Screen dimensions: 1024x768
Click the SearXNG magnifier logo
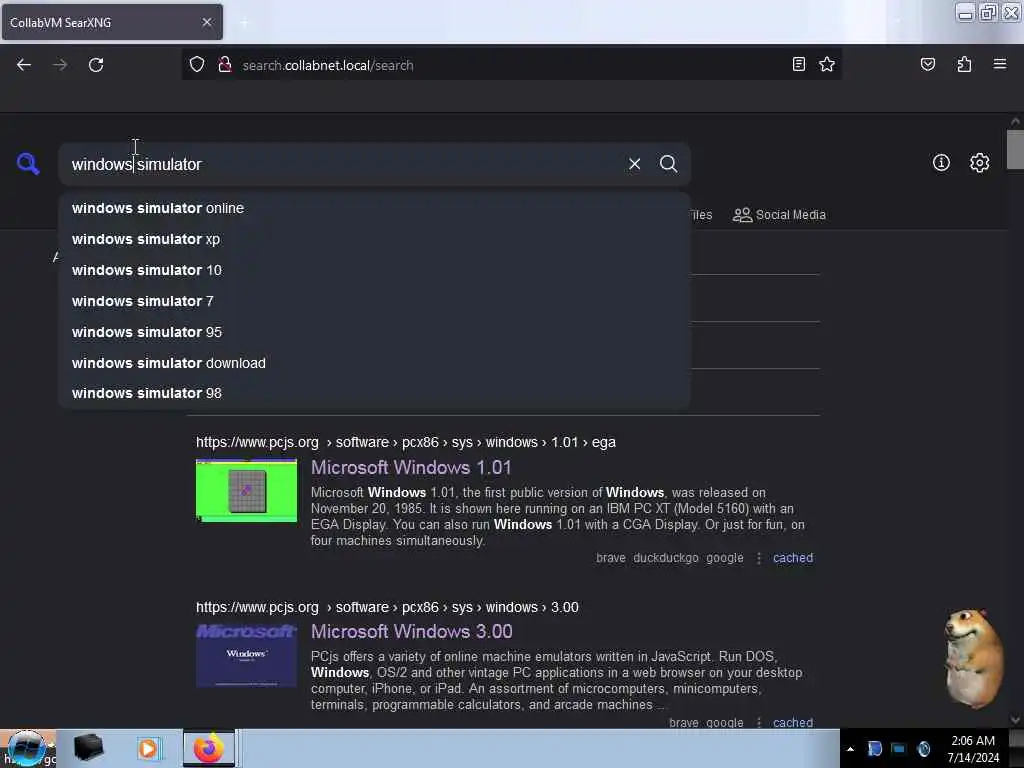coord(28,163)
